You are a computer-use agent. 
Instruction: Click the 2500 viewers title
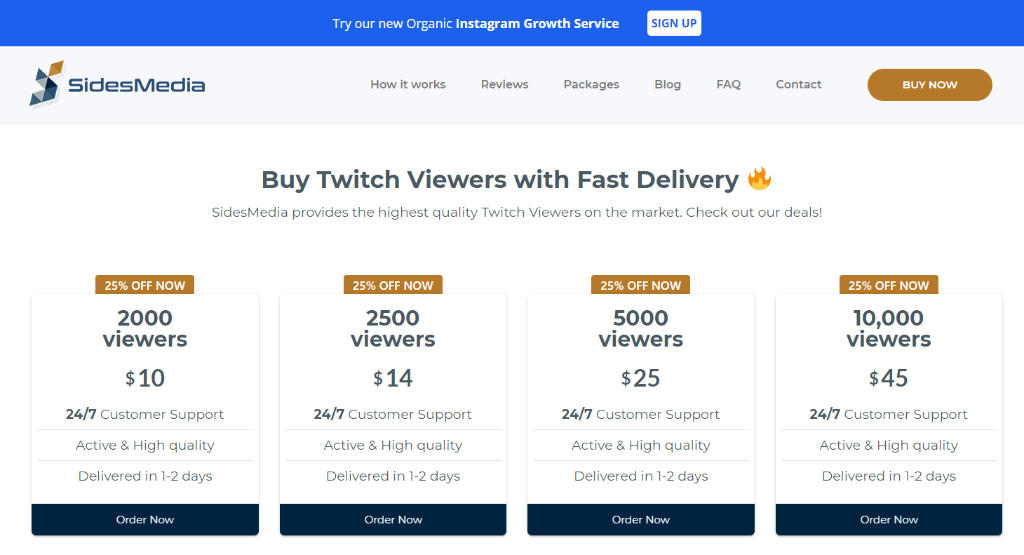pyautogui.click(x=393, y=328)
